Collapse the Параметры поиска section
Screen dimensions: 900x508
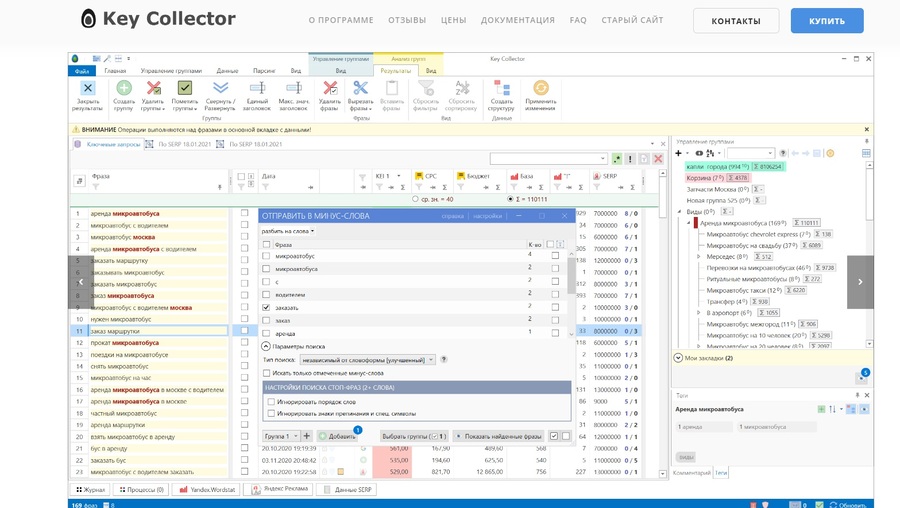(x=267, y=346)
